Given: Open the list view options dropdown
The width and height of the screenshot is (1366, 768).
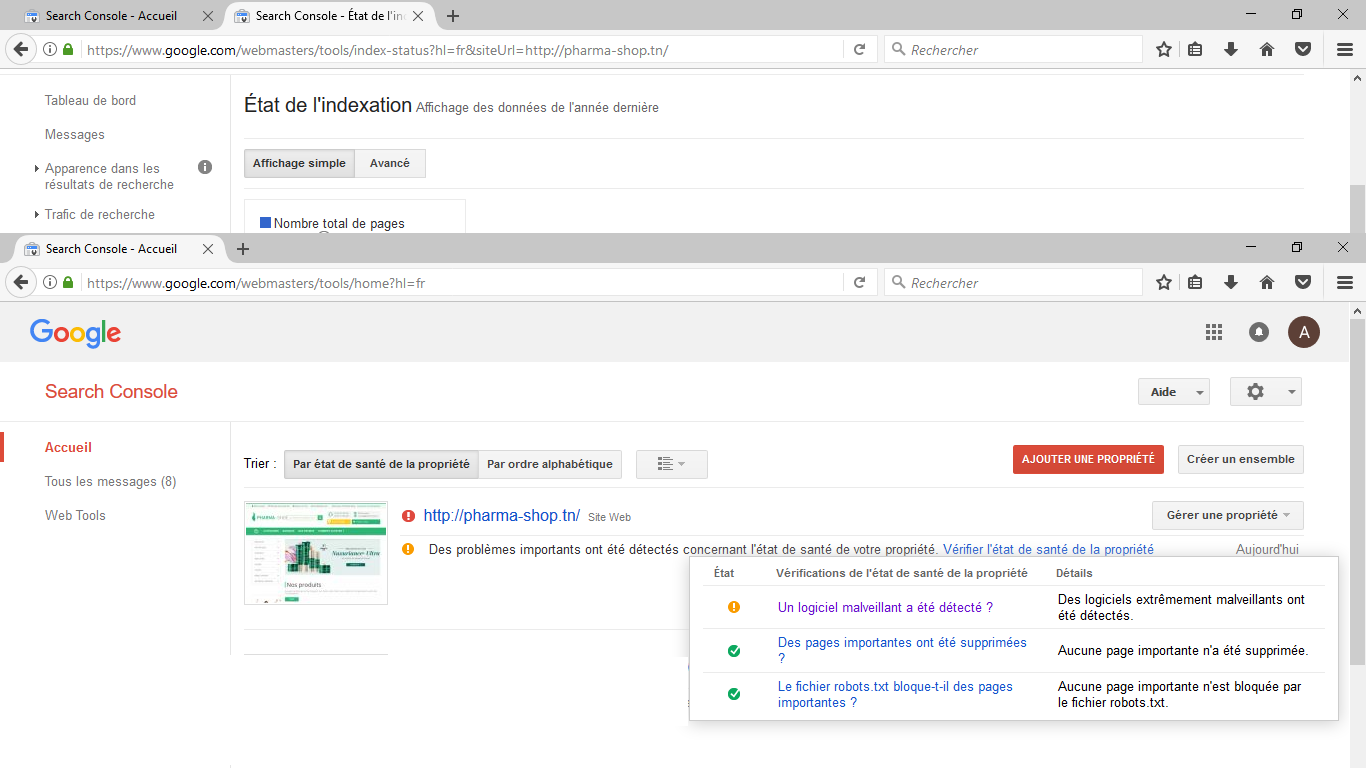Looking at the screenshot, I should tap(672, 464).
